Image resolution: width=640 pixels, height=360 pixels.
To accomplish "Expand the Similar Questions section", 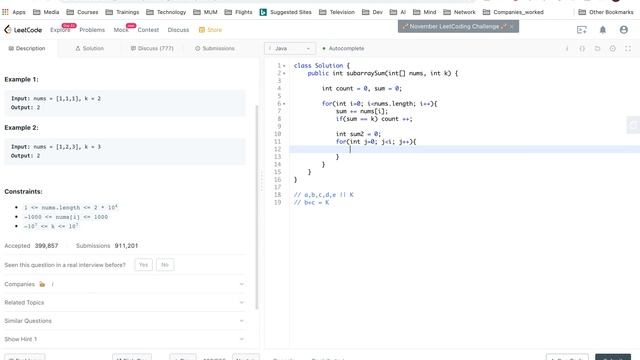I will click(x=125, y=321).
